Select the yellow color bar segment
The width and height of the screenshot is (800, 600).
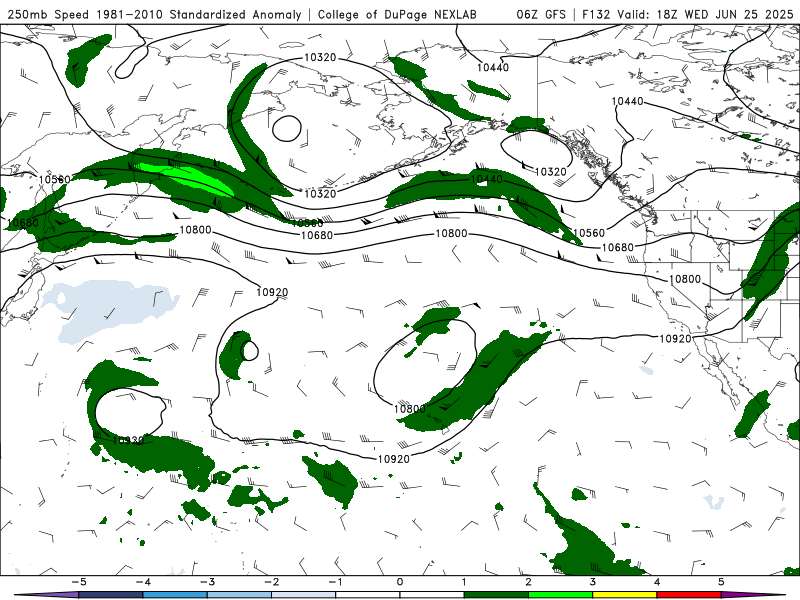pyautogui.click(x=624, y=595)
